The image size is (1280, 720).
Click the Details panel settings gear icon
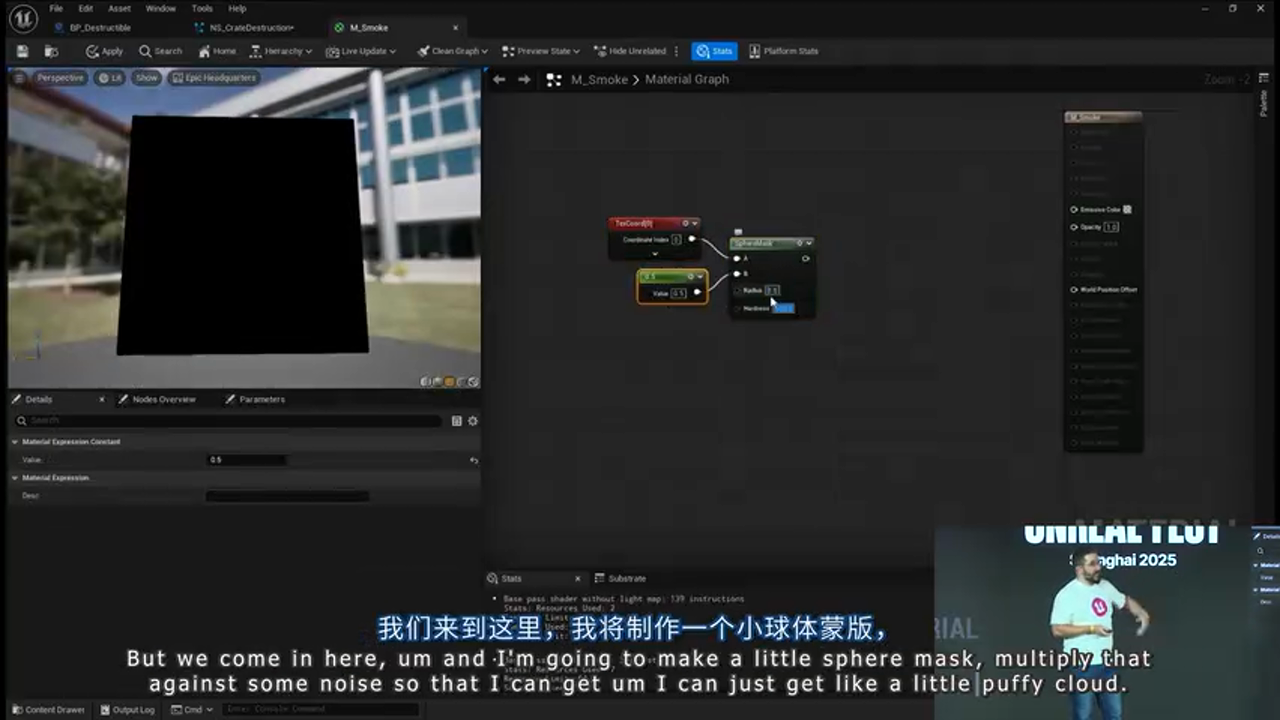click(472, 420)
